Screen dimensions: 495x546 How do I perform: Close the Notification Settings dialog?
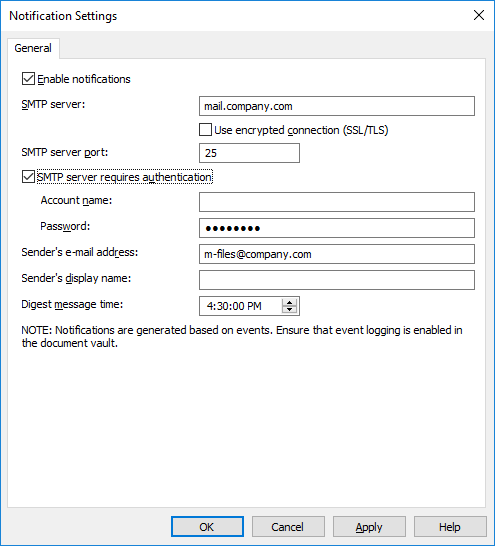click(x=479, y=15)
